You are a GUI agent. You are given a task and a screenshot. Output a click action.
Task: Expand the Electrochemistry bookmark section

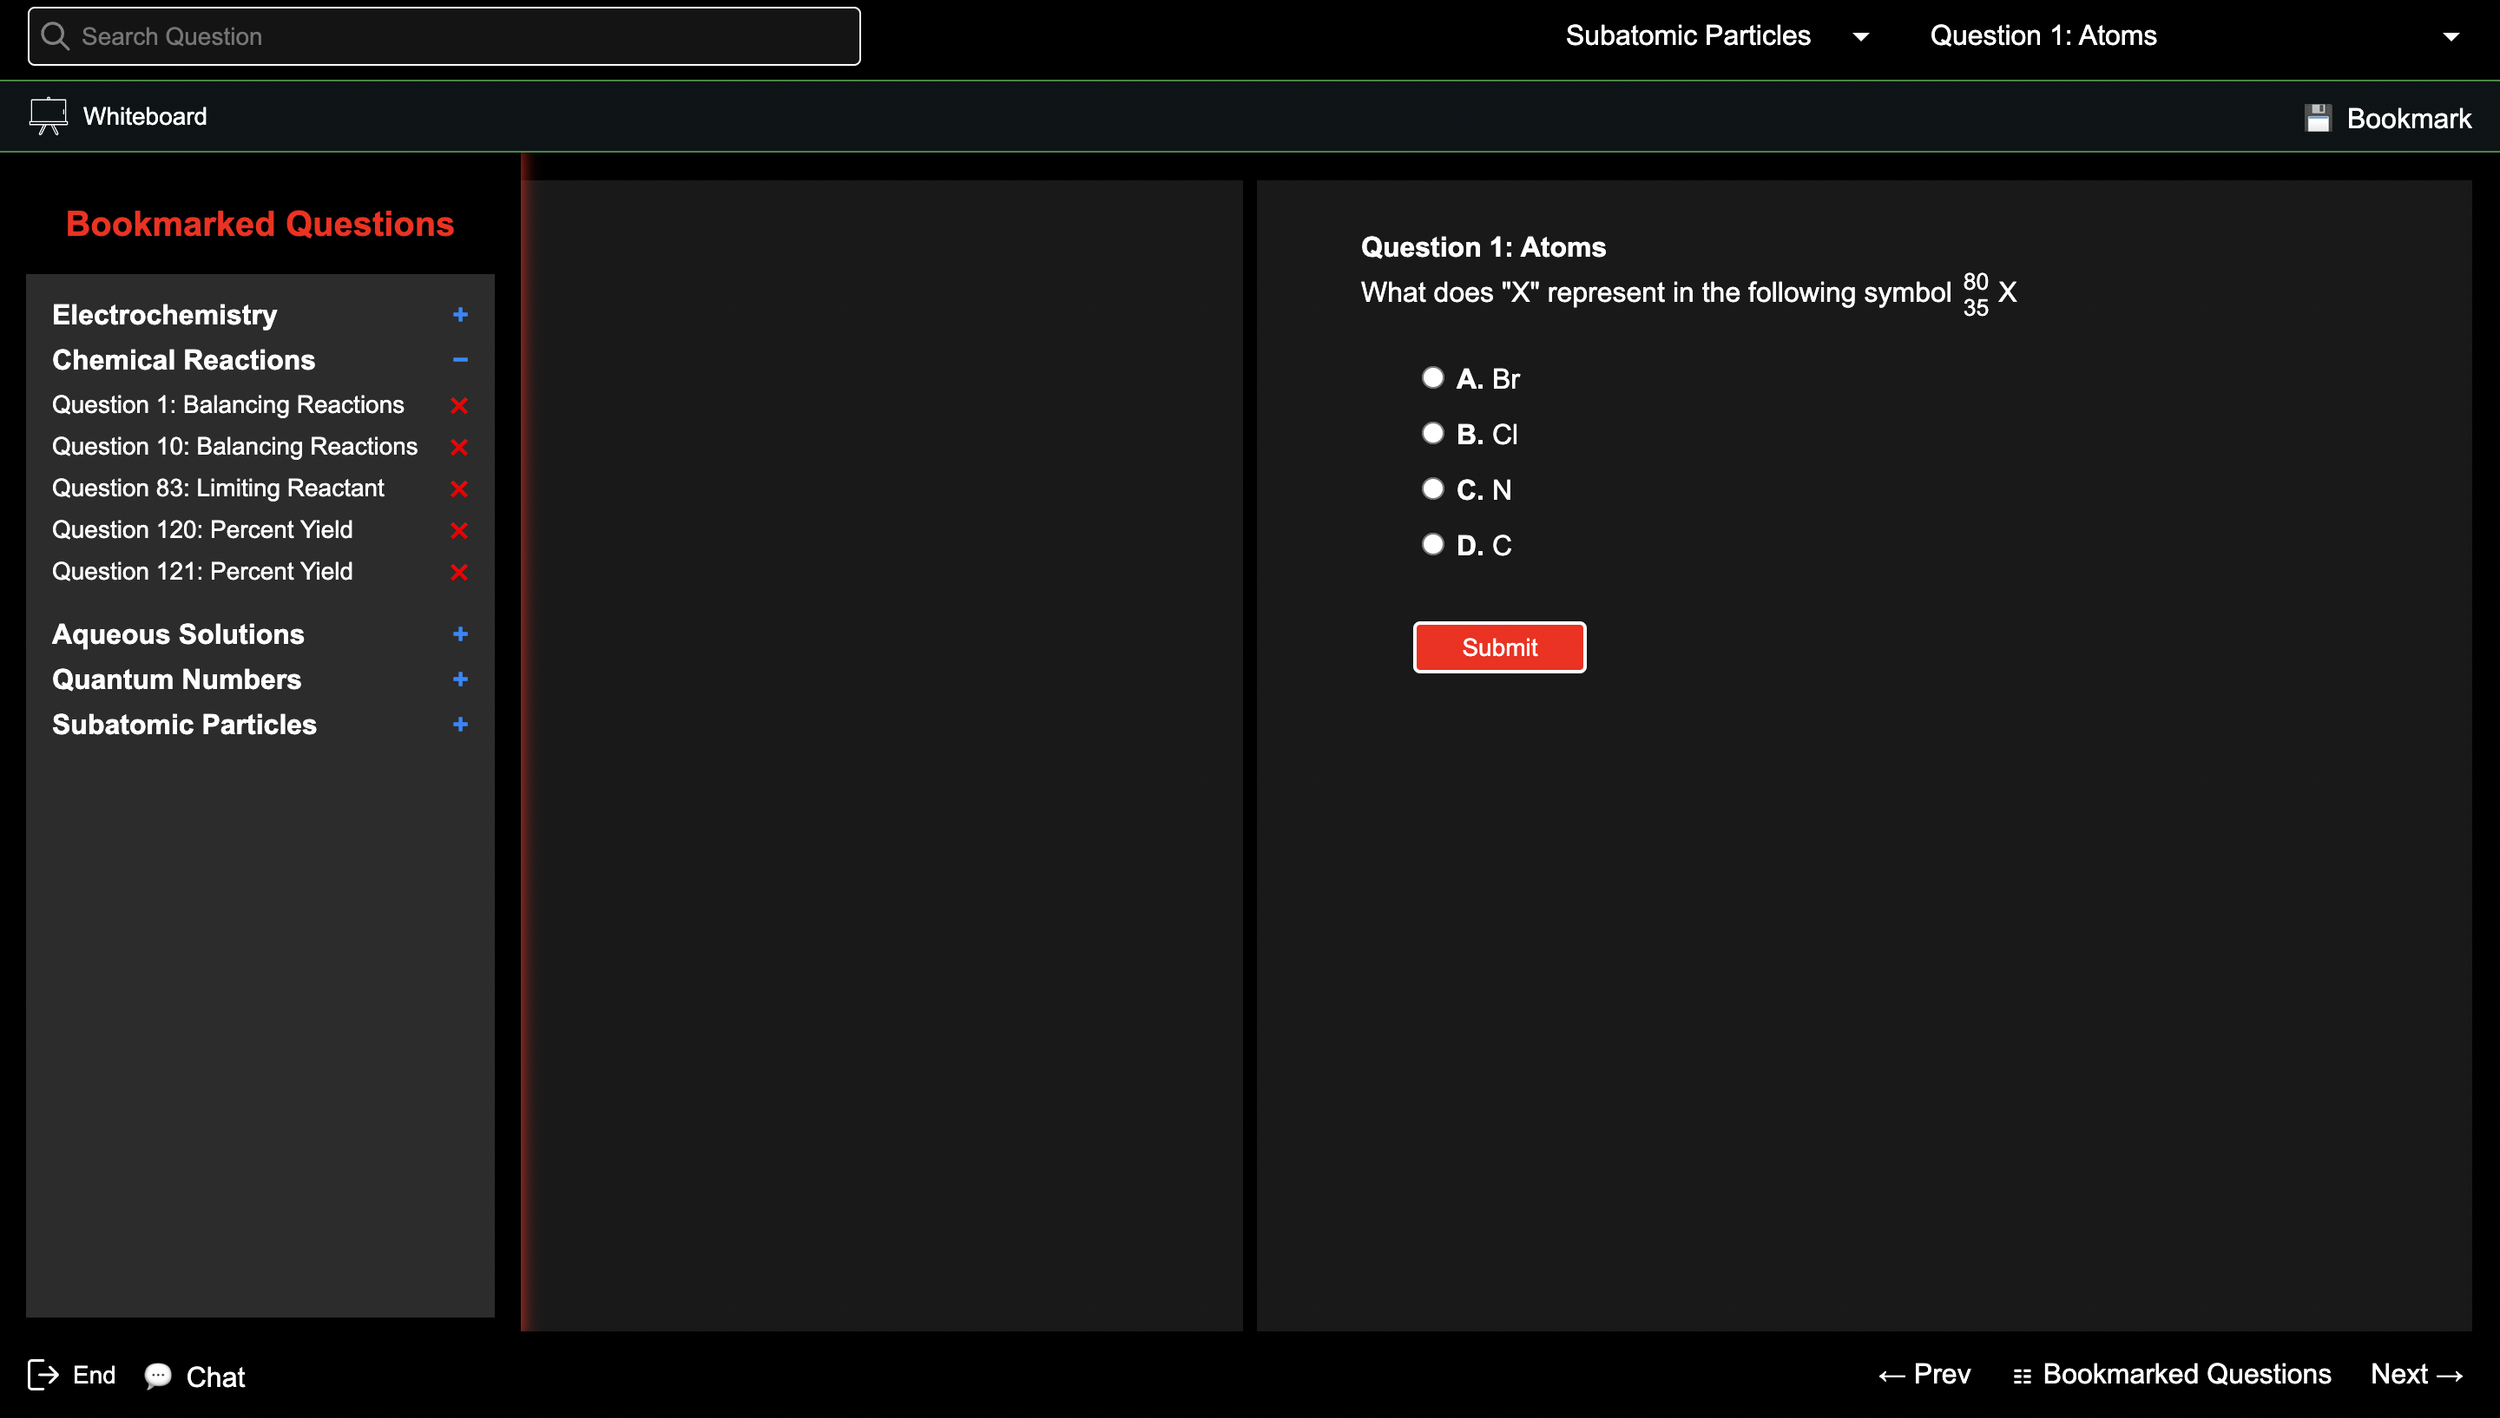click(460, 315)
